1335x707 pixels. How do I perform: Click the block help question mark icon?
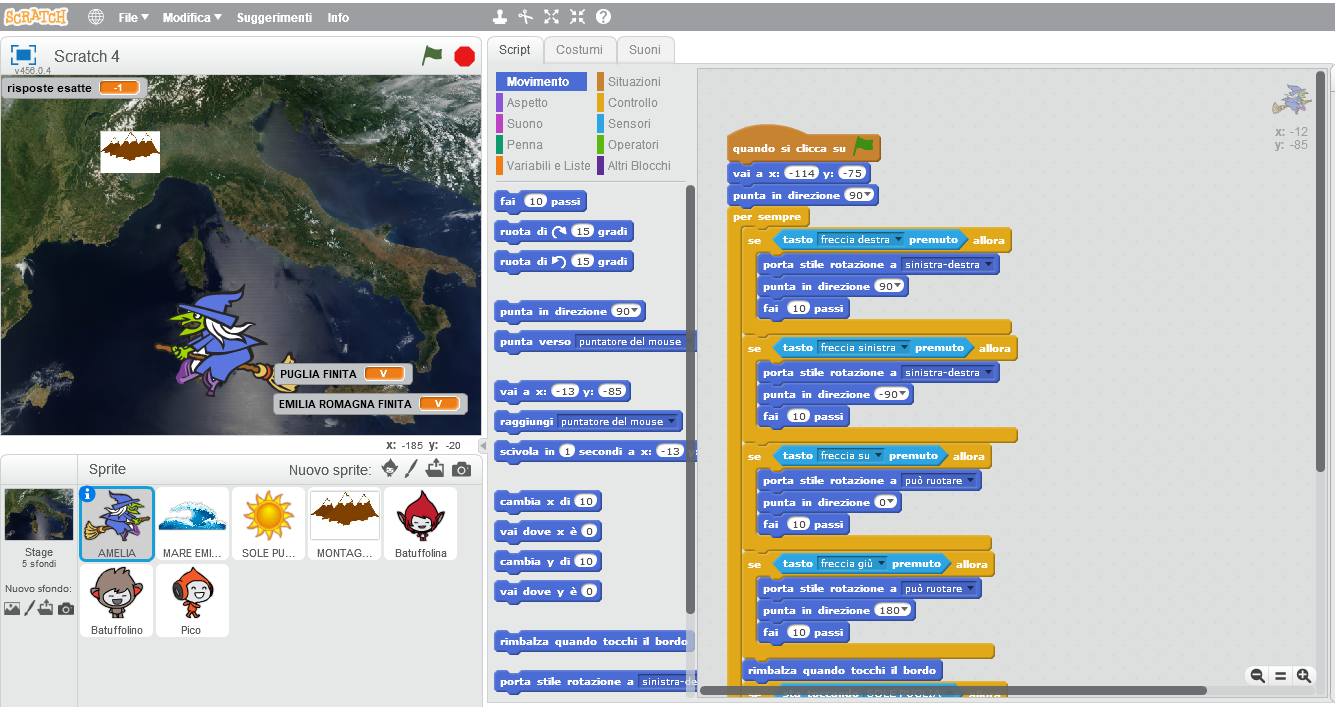click(x=603, y=17)
